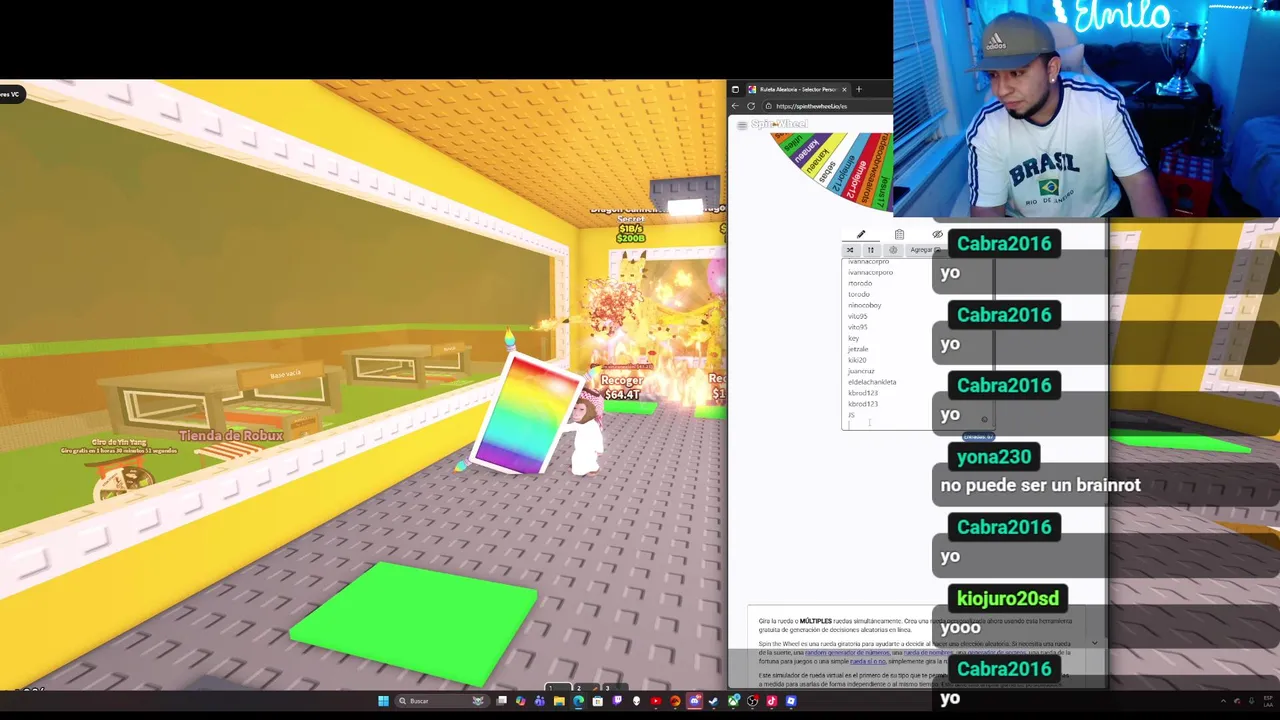Switch to Microsoft Edge in taskbar
1280x720 pixels.
(578, 701)
